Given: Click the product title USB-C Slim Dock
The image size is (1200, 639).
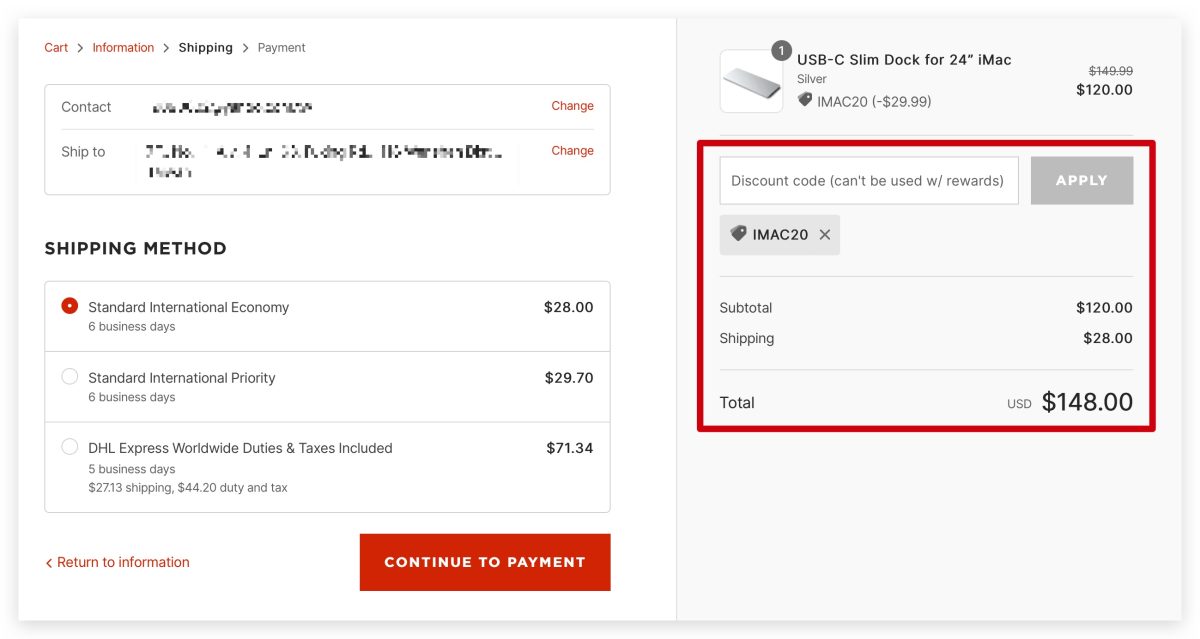Looking at the screenshot, I should click(x=904, y=60).
